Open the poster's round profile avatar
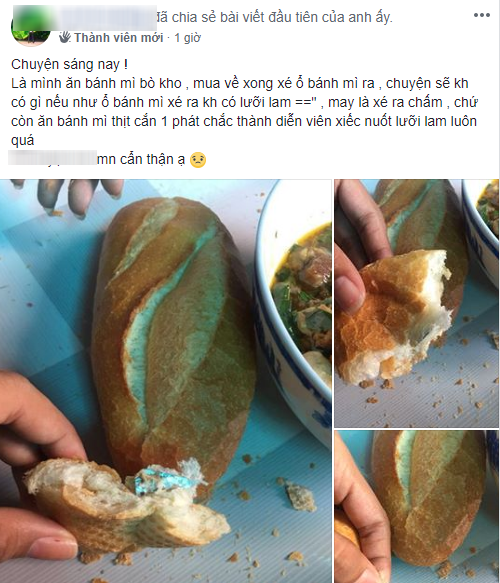The height and width of the screenshot is (583, 500). pyautogui.click(x=30, y=29)
